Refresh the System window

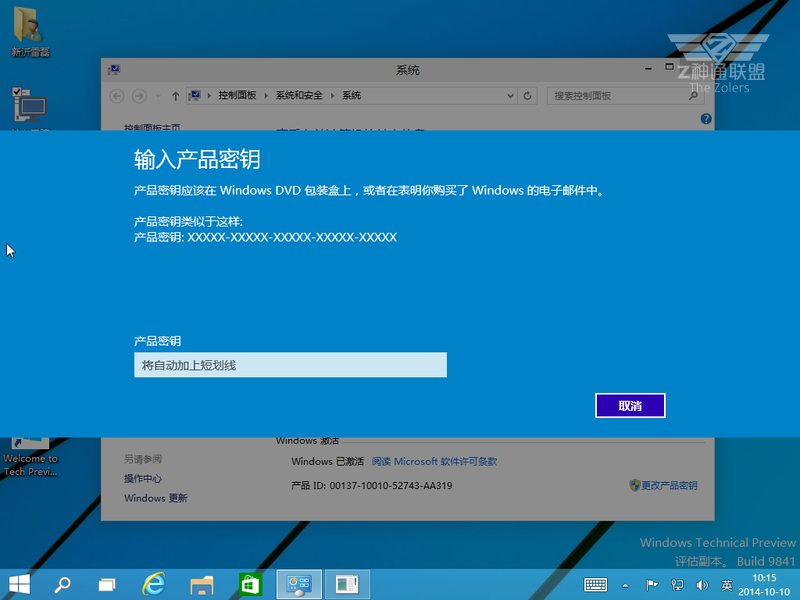tap(528, 96)
